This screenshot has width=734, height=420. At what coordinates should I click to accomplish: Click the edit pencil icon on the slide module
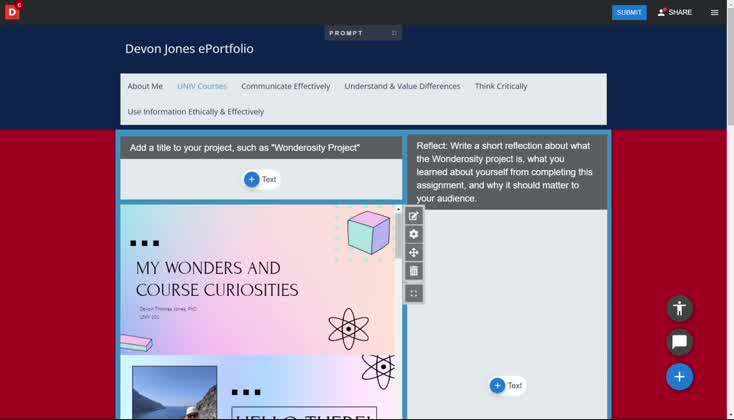tap(414, 216)
